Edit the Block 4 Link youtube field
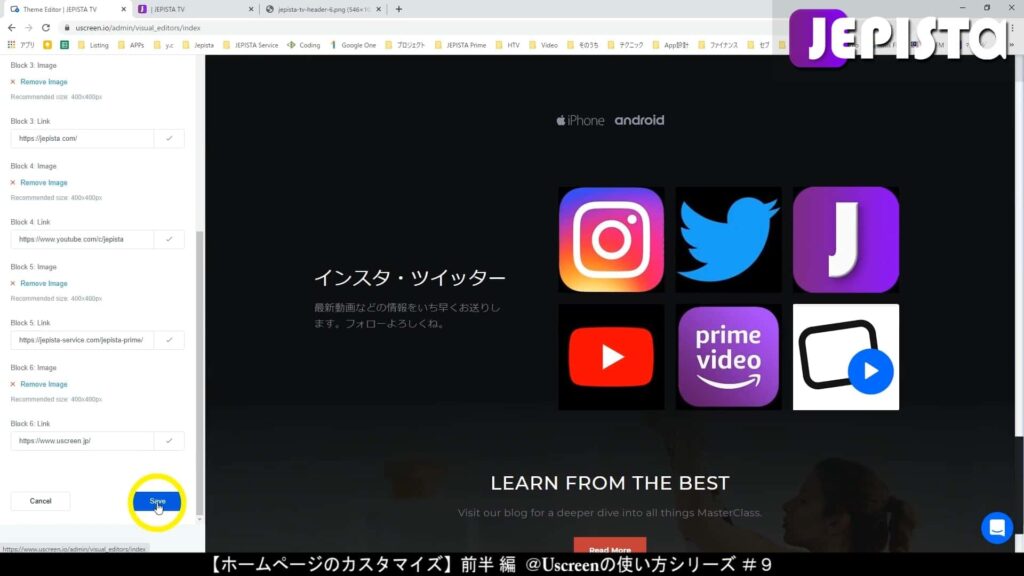Viewport: 1024px width, 576px height. click(x=82, y=239)
